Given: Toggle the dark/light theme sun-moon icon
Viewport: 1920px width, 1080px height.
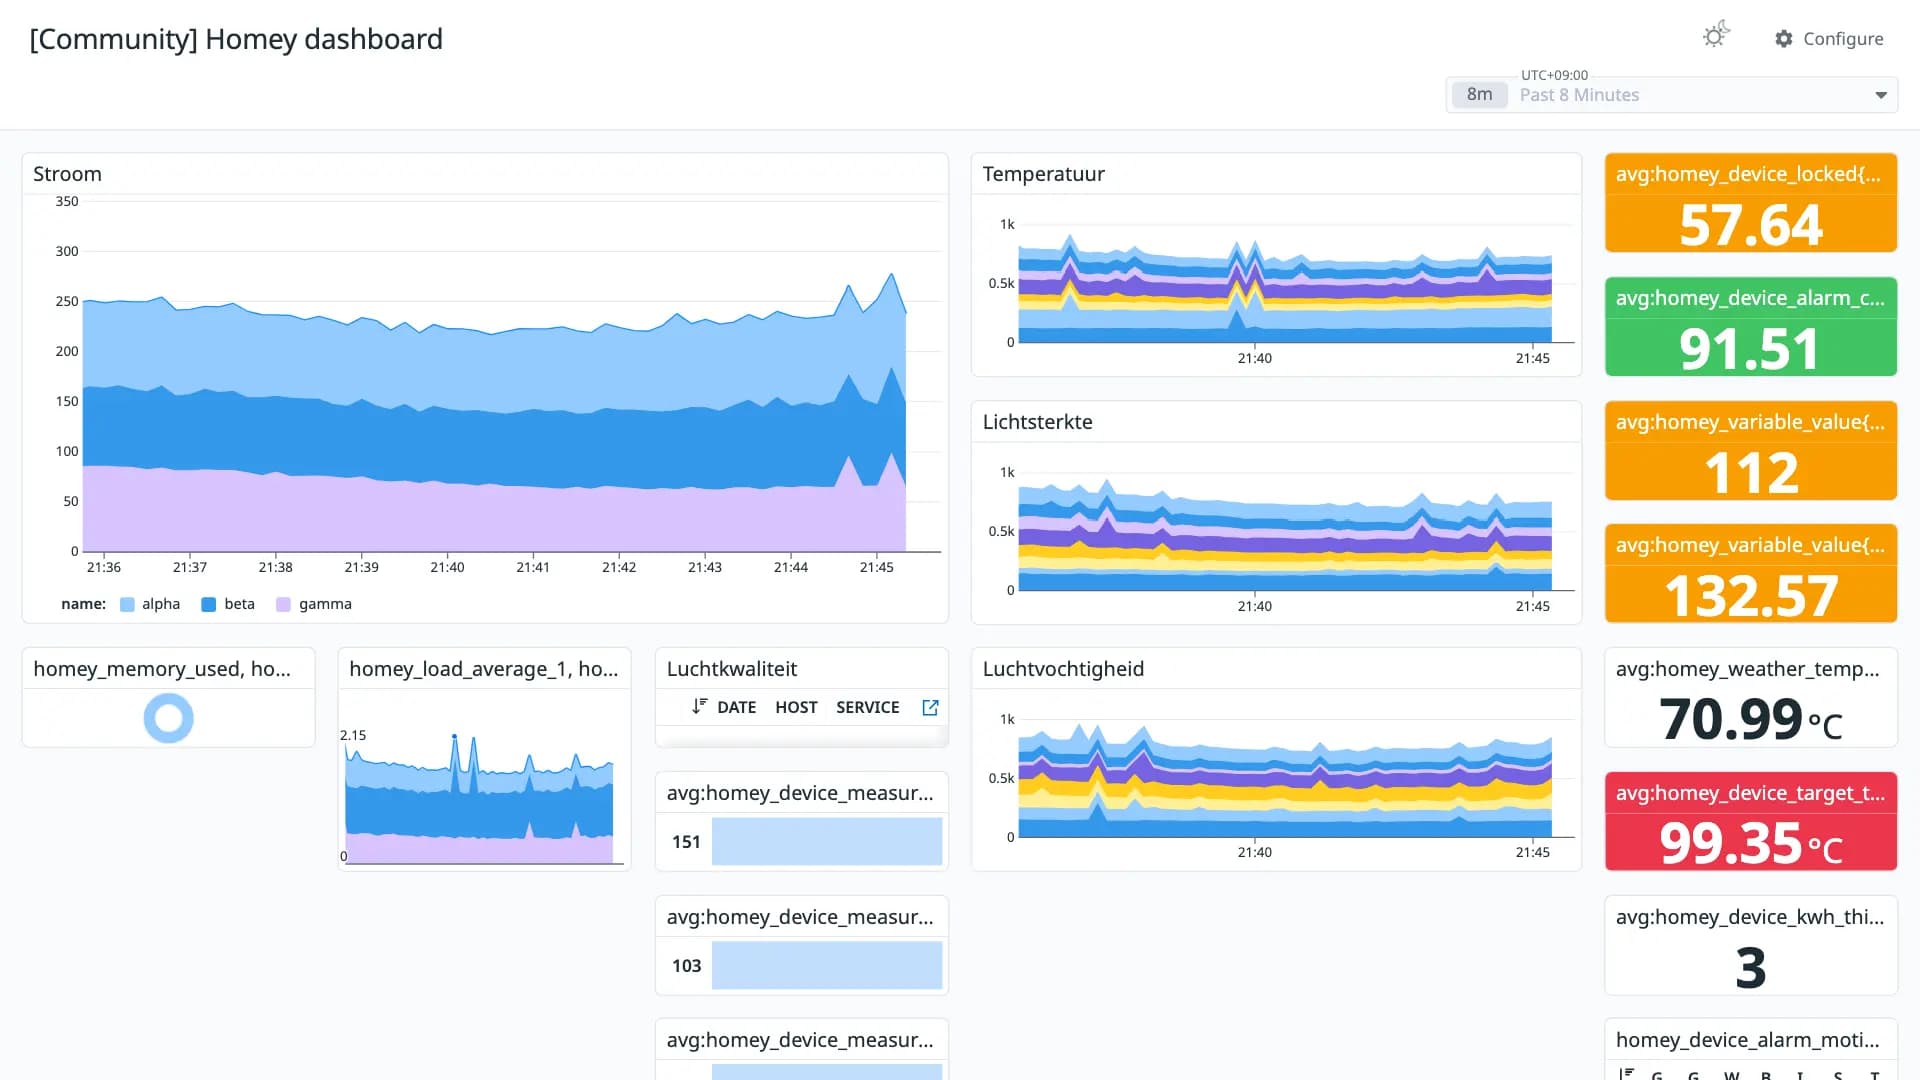Looking at the screenshot, I should [x=1716, y=36].
